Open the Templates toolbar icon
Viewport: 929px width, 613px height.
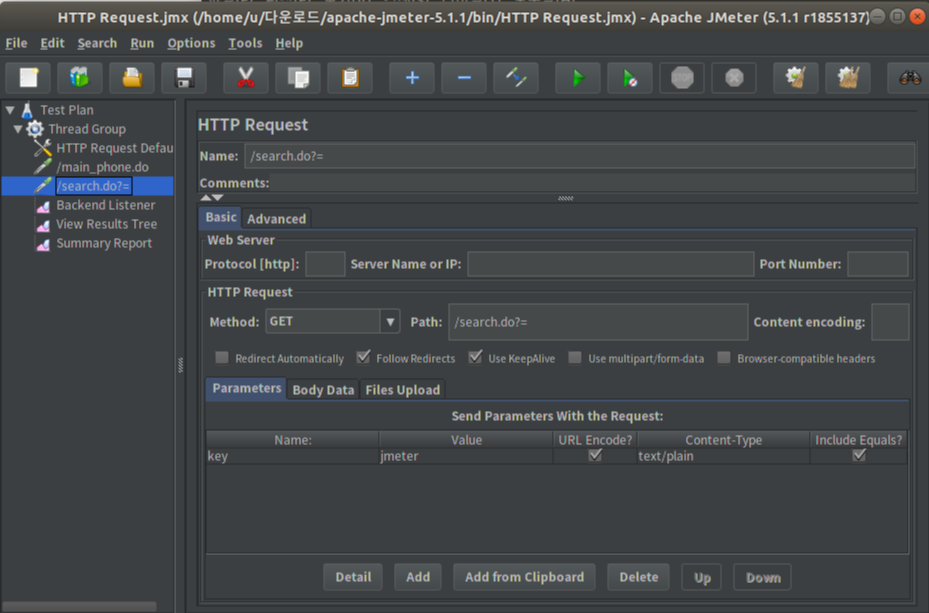[x=79, y=78]
